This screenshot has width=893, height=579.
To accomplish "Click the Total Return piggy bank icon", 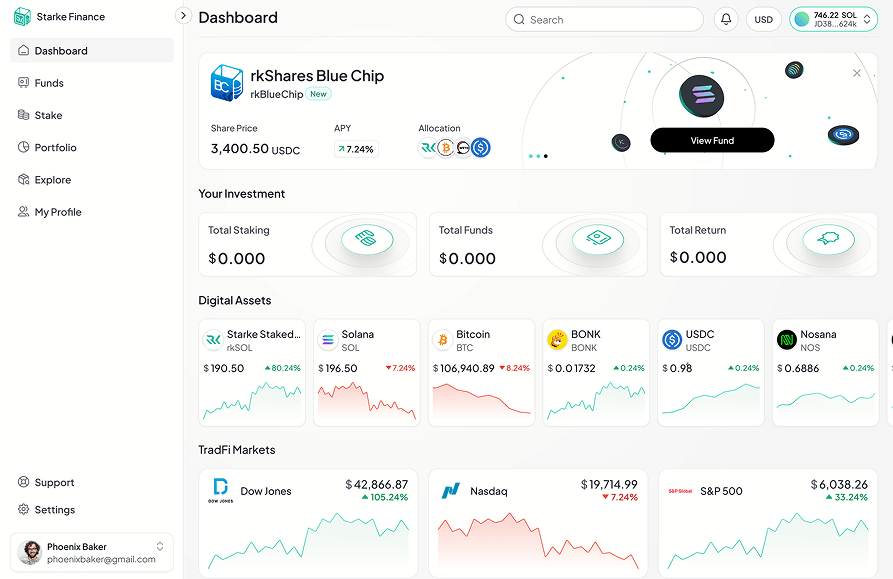I will (x=829, y=239).
